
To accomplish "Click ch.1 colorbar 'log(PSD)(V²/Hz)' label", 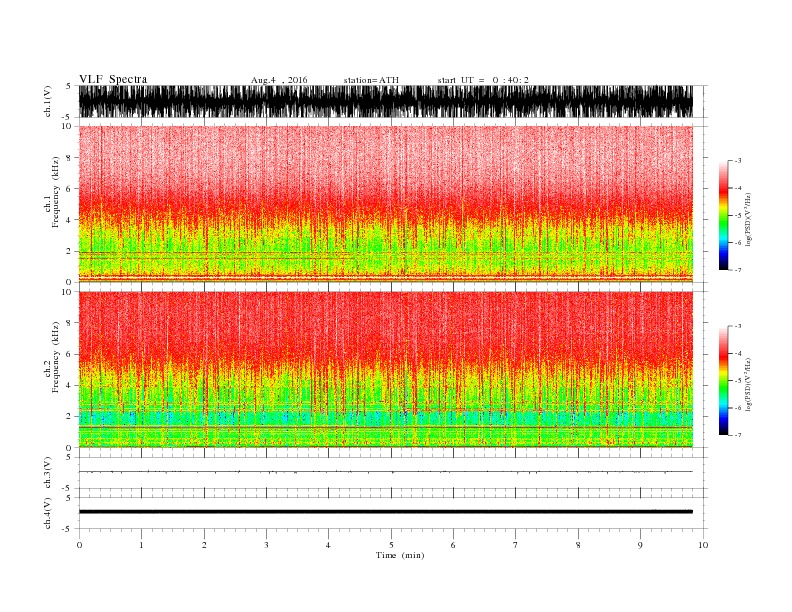I will [x=748, y=220].
